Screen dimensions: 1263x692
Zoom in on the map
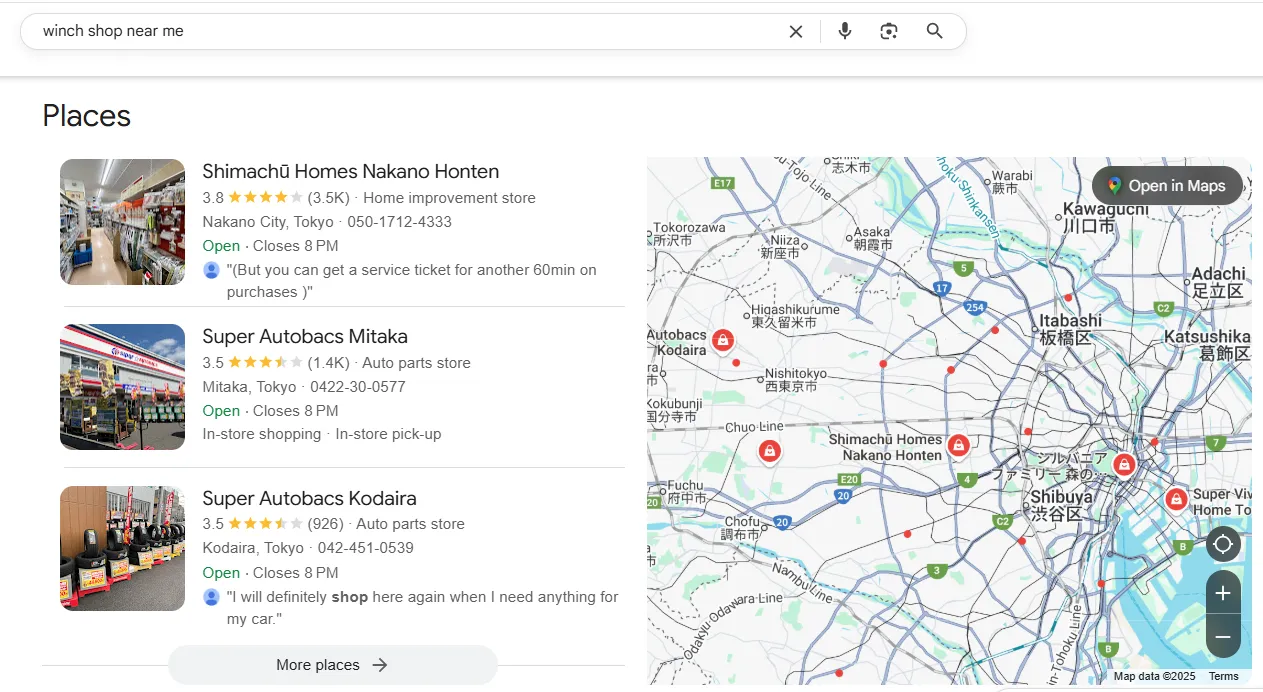(1223, 593)
